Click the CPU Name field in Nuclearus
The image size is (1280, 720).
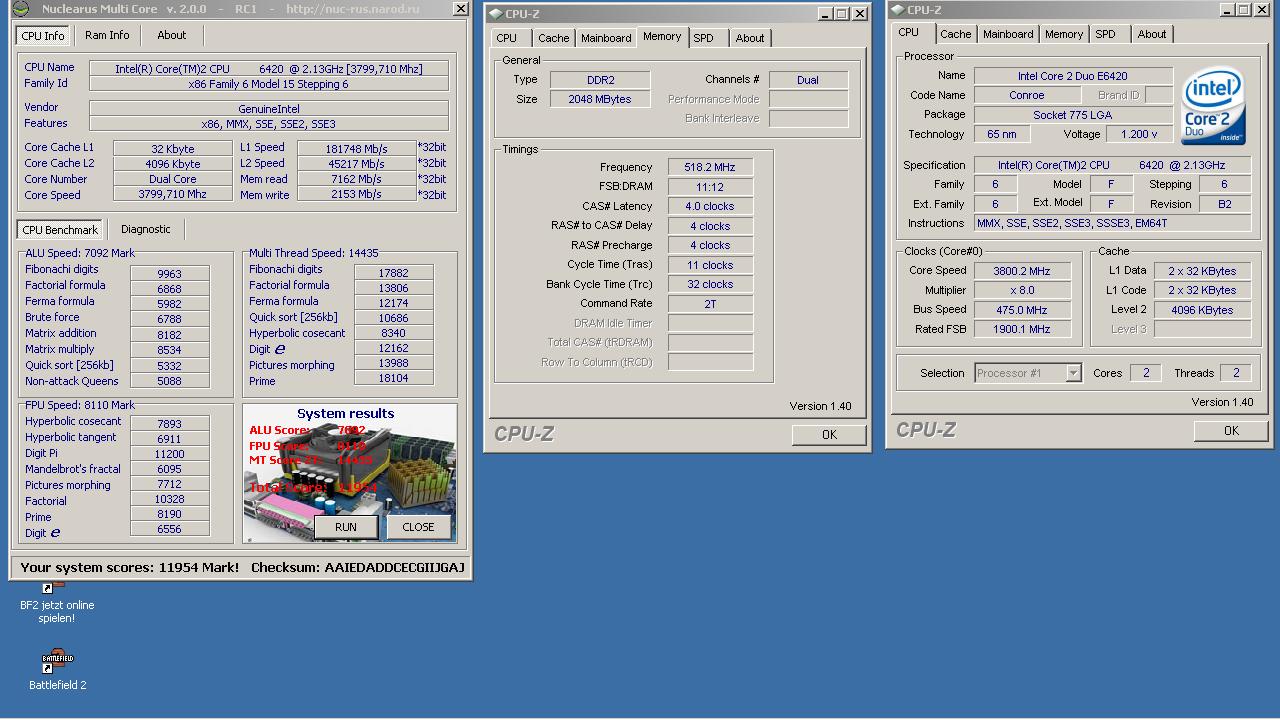269,69
